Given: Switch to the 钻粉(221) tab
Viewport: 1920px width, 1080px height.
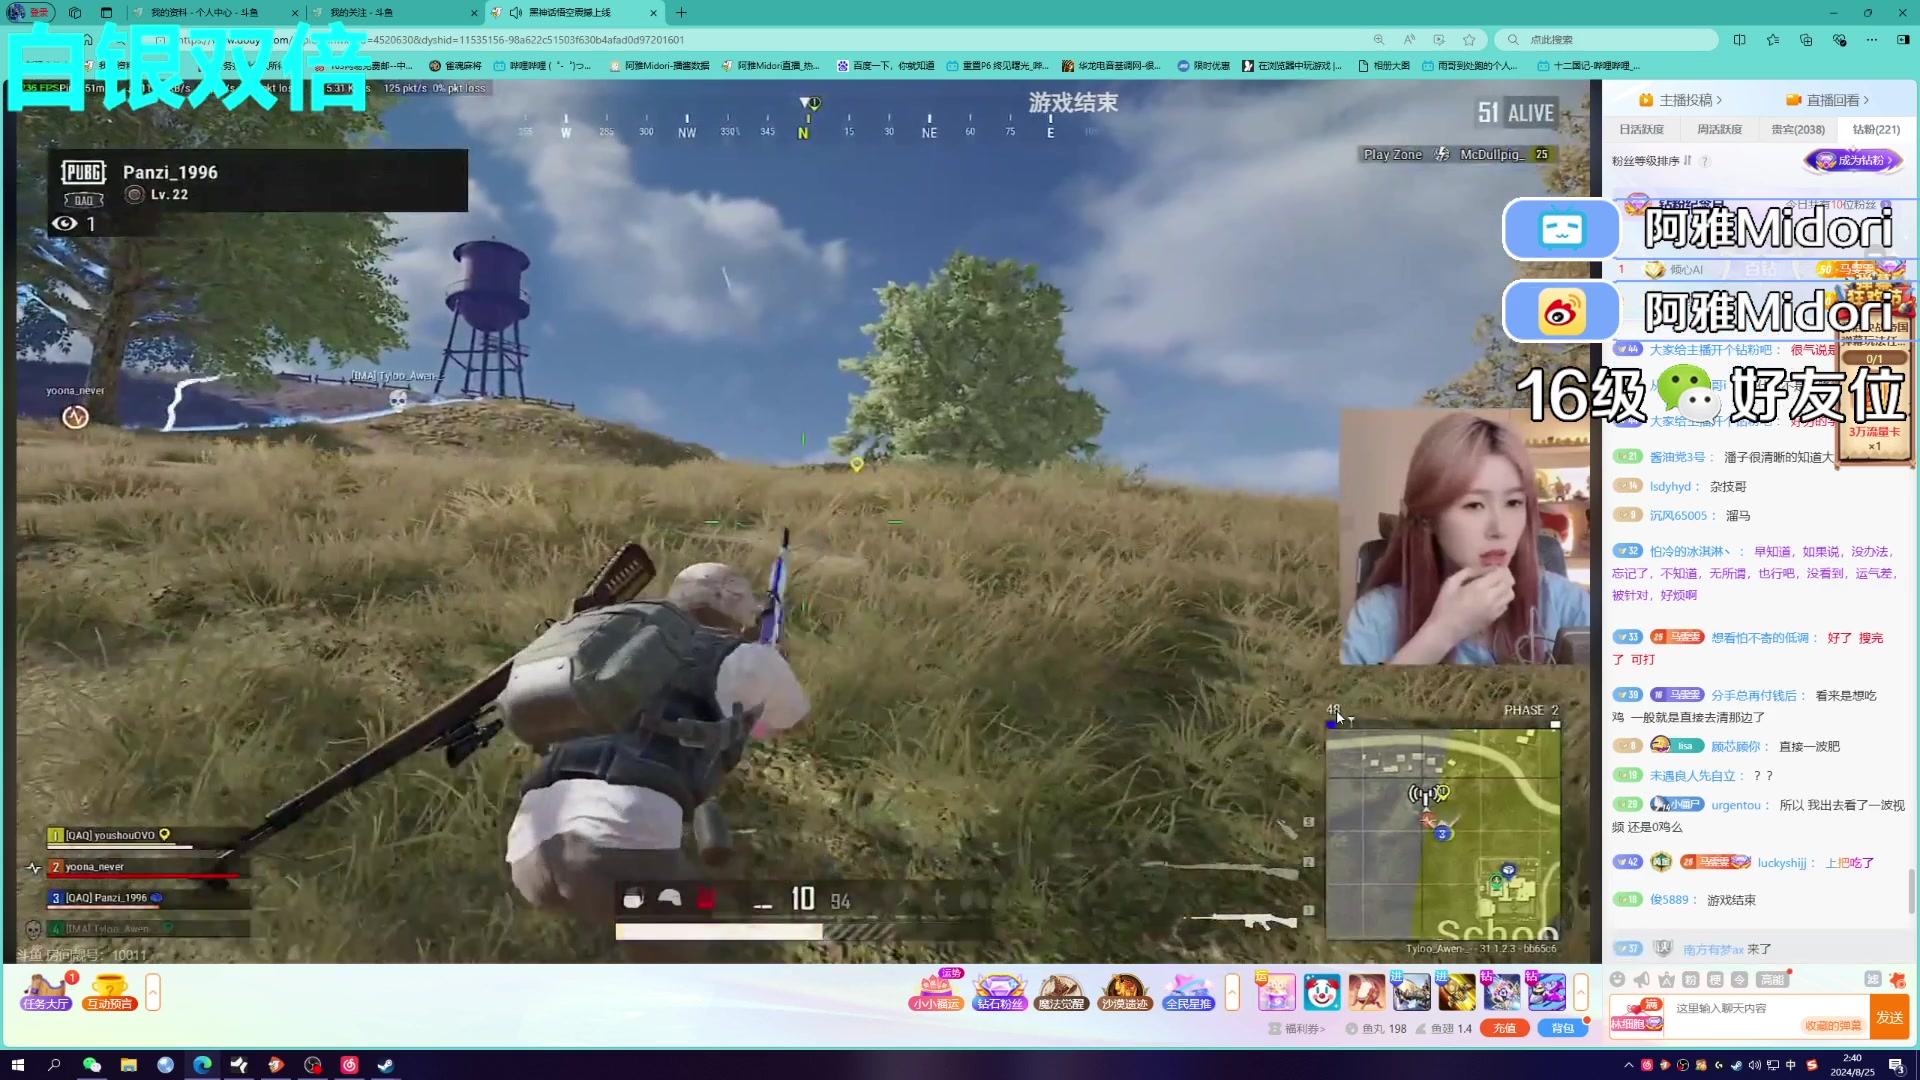Looking at the screenshot, I should [1876, 129].
